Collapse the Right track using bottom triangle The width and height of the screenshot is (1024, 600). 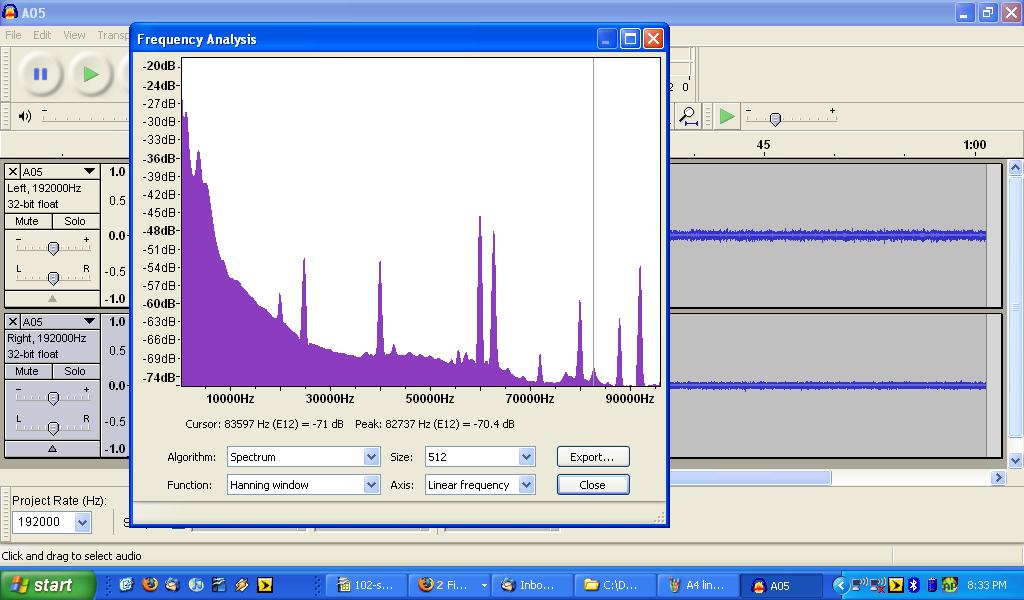(52, 449)
